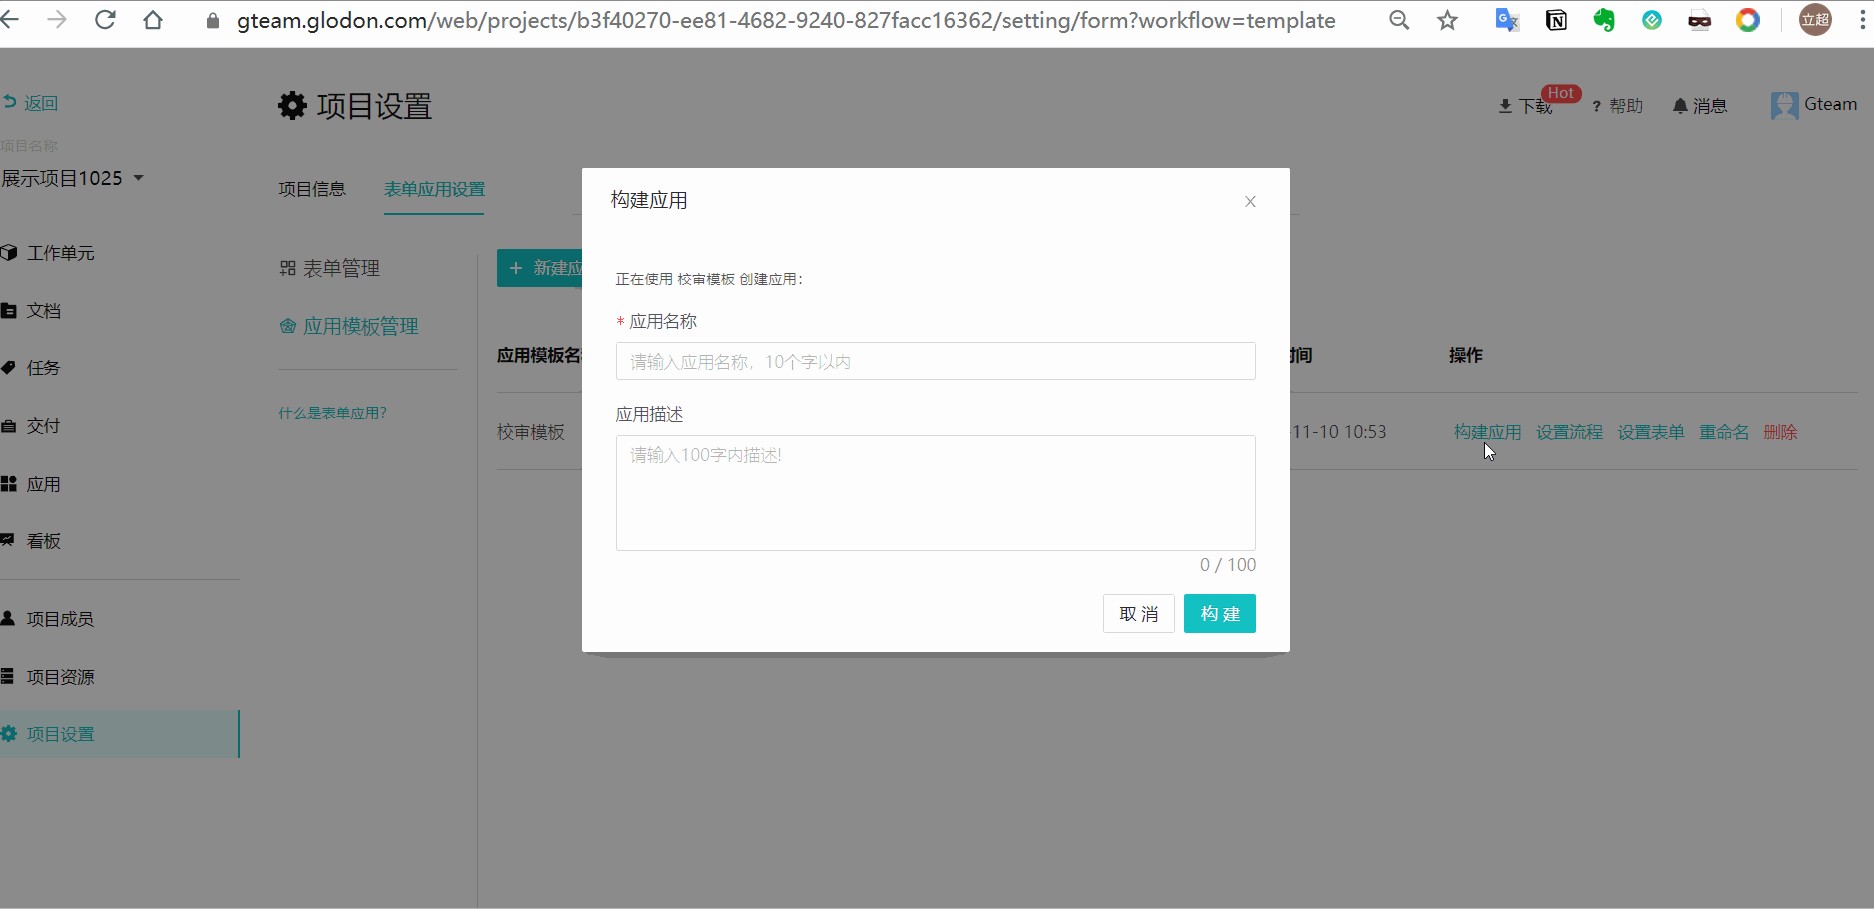Screen dimensions: 1874x909
Task: Click the address bar URL
Action: click(x=786, y=21)
